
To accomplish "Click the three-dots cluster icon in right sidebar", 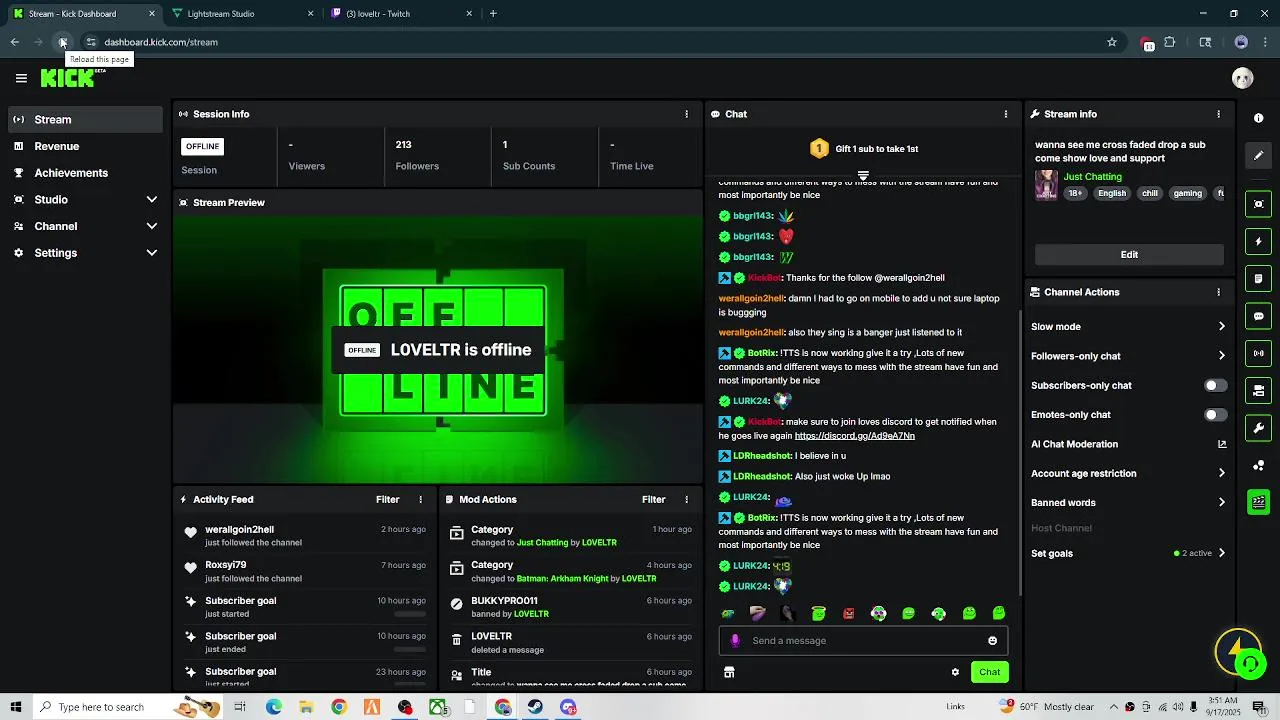I will pos(1258,465).
